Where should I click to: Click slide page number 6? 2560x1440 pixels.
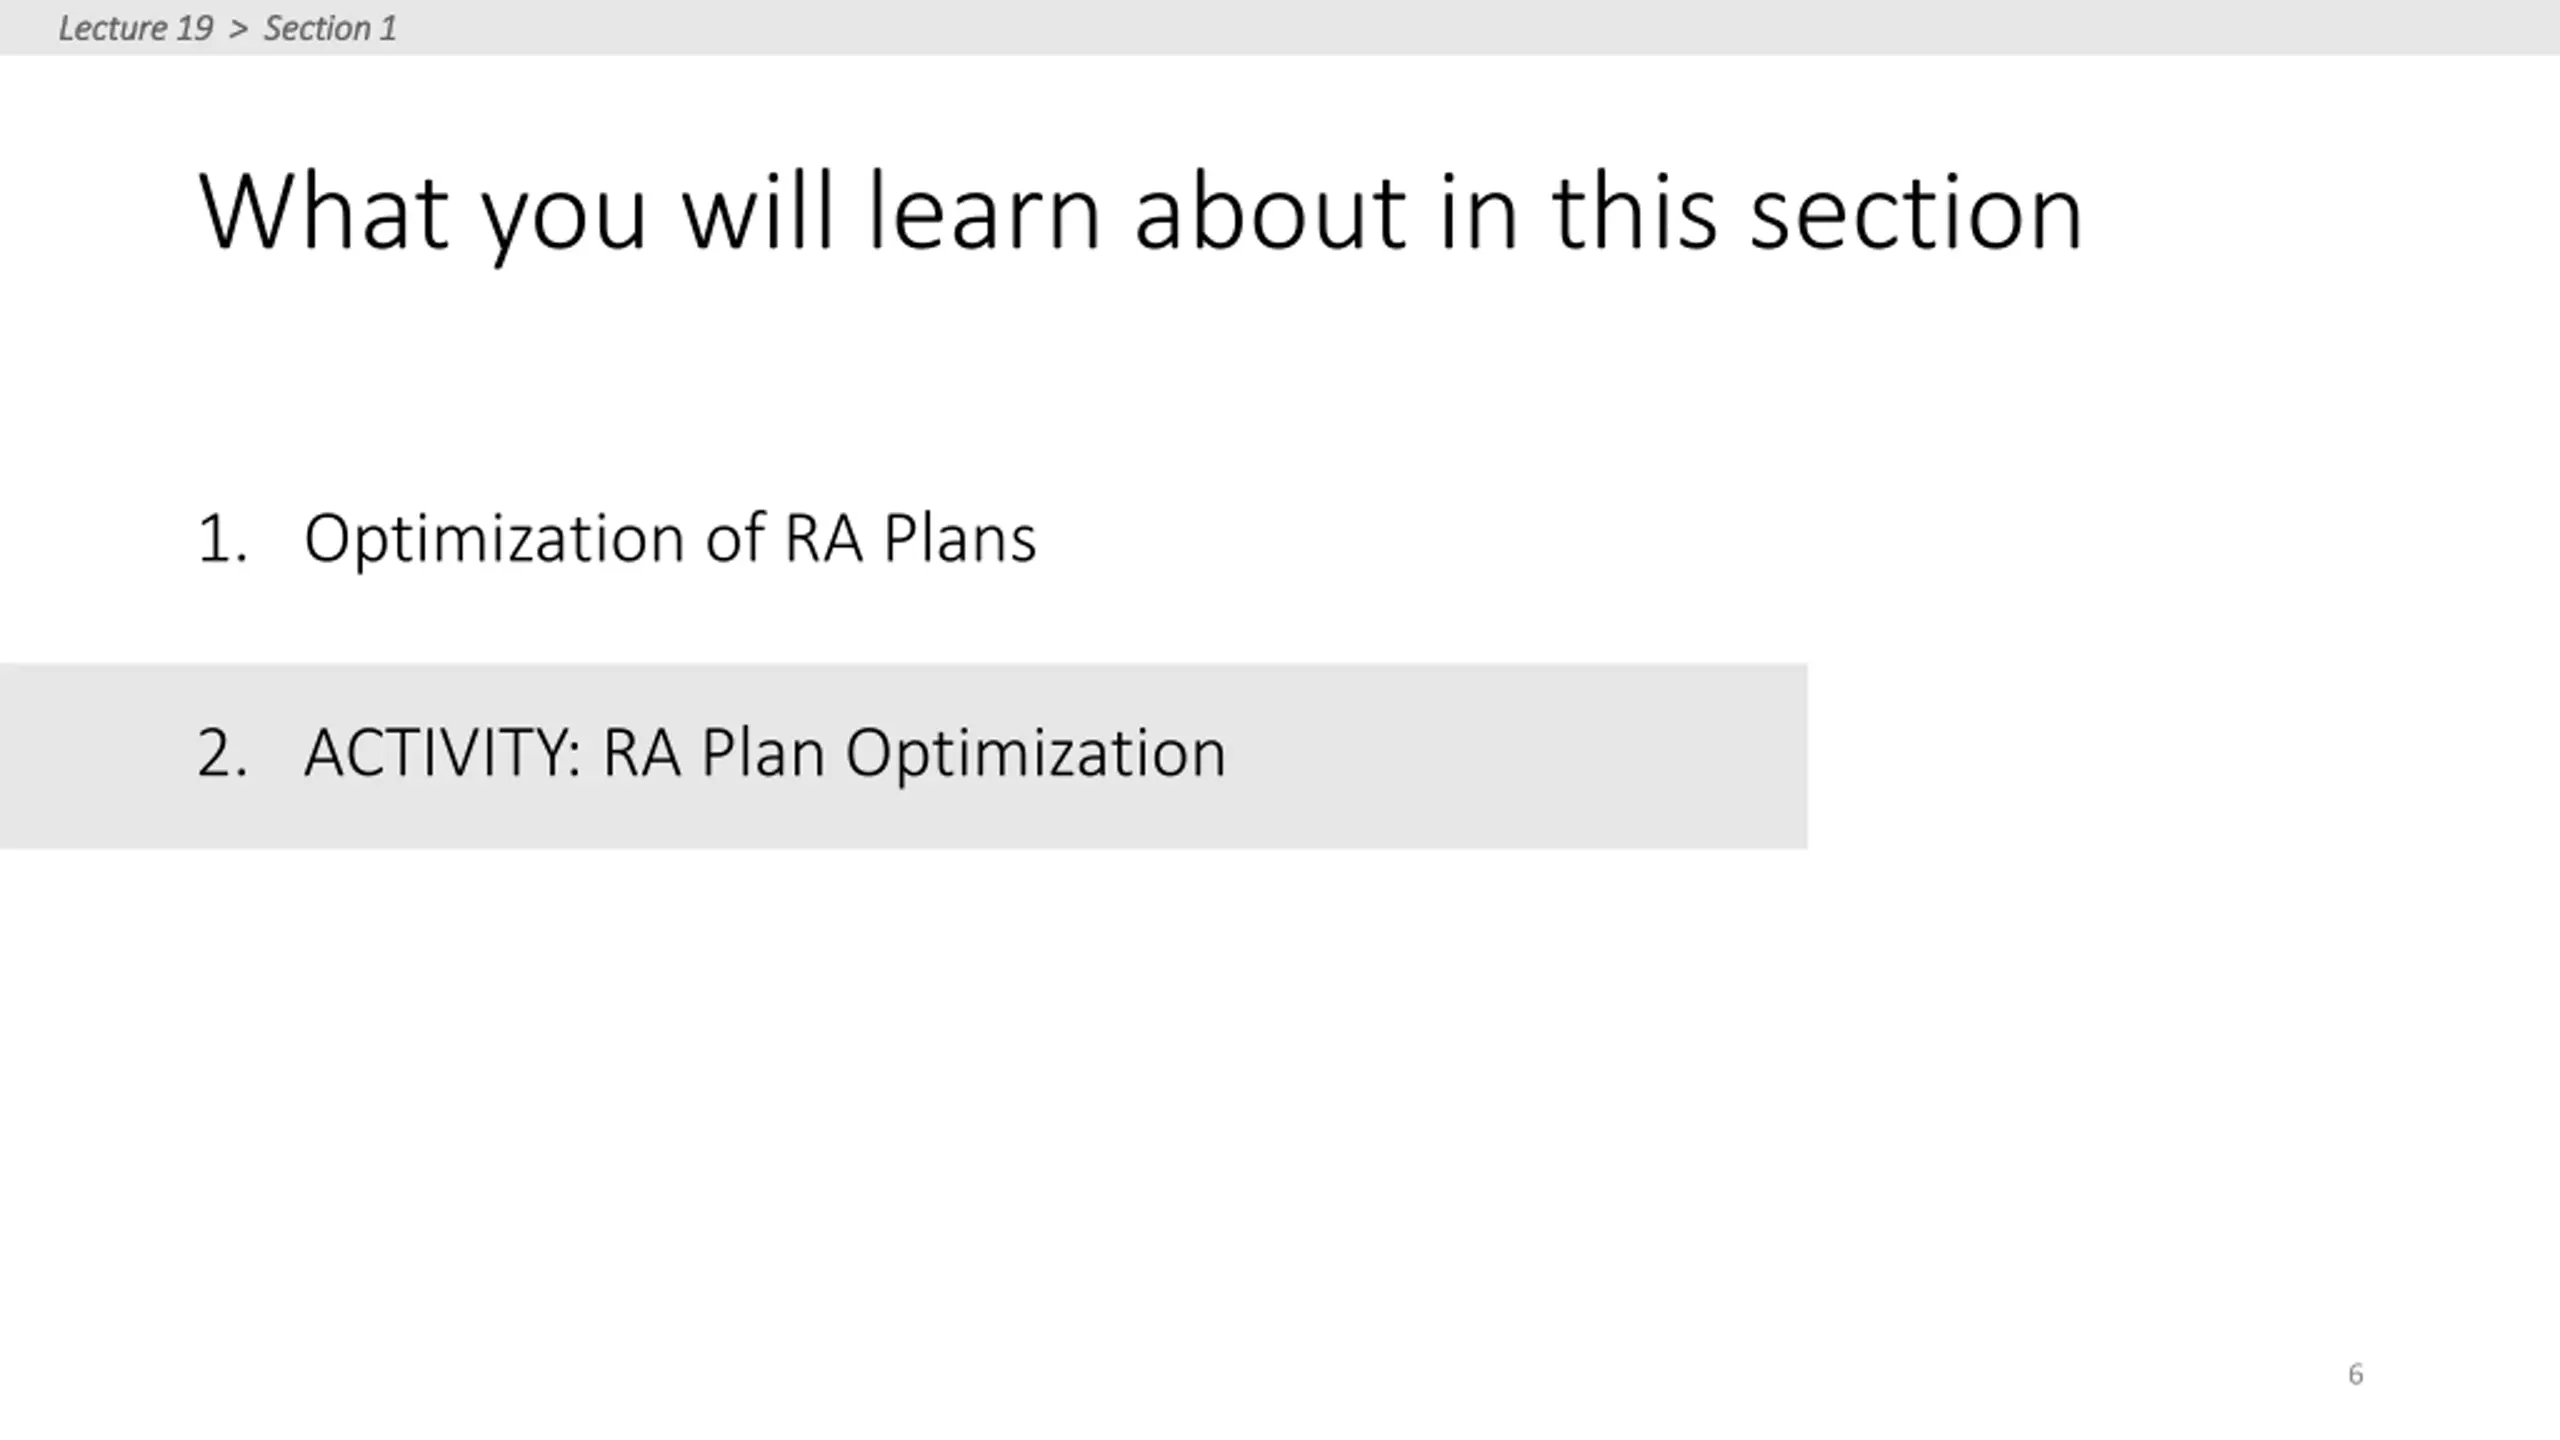[2355, 1374]
